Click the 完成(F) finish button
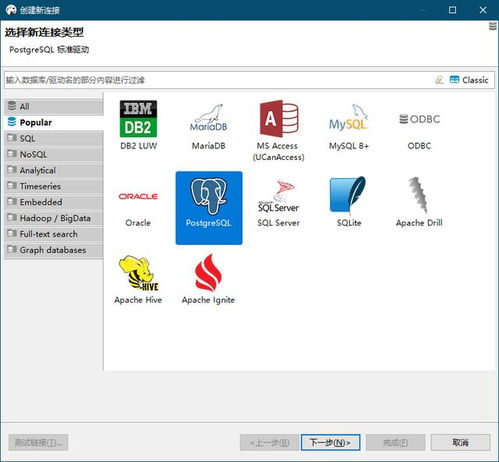This screenshot has width=499, height=462. [x=395, y=442]
